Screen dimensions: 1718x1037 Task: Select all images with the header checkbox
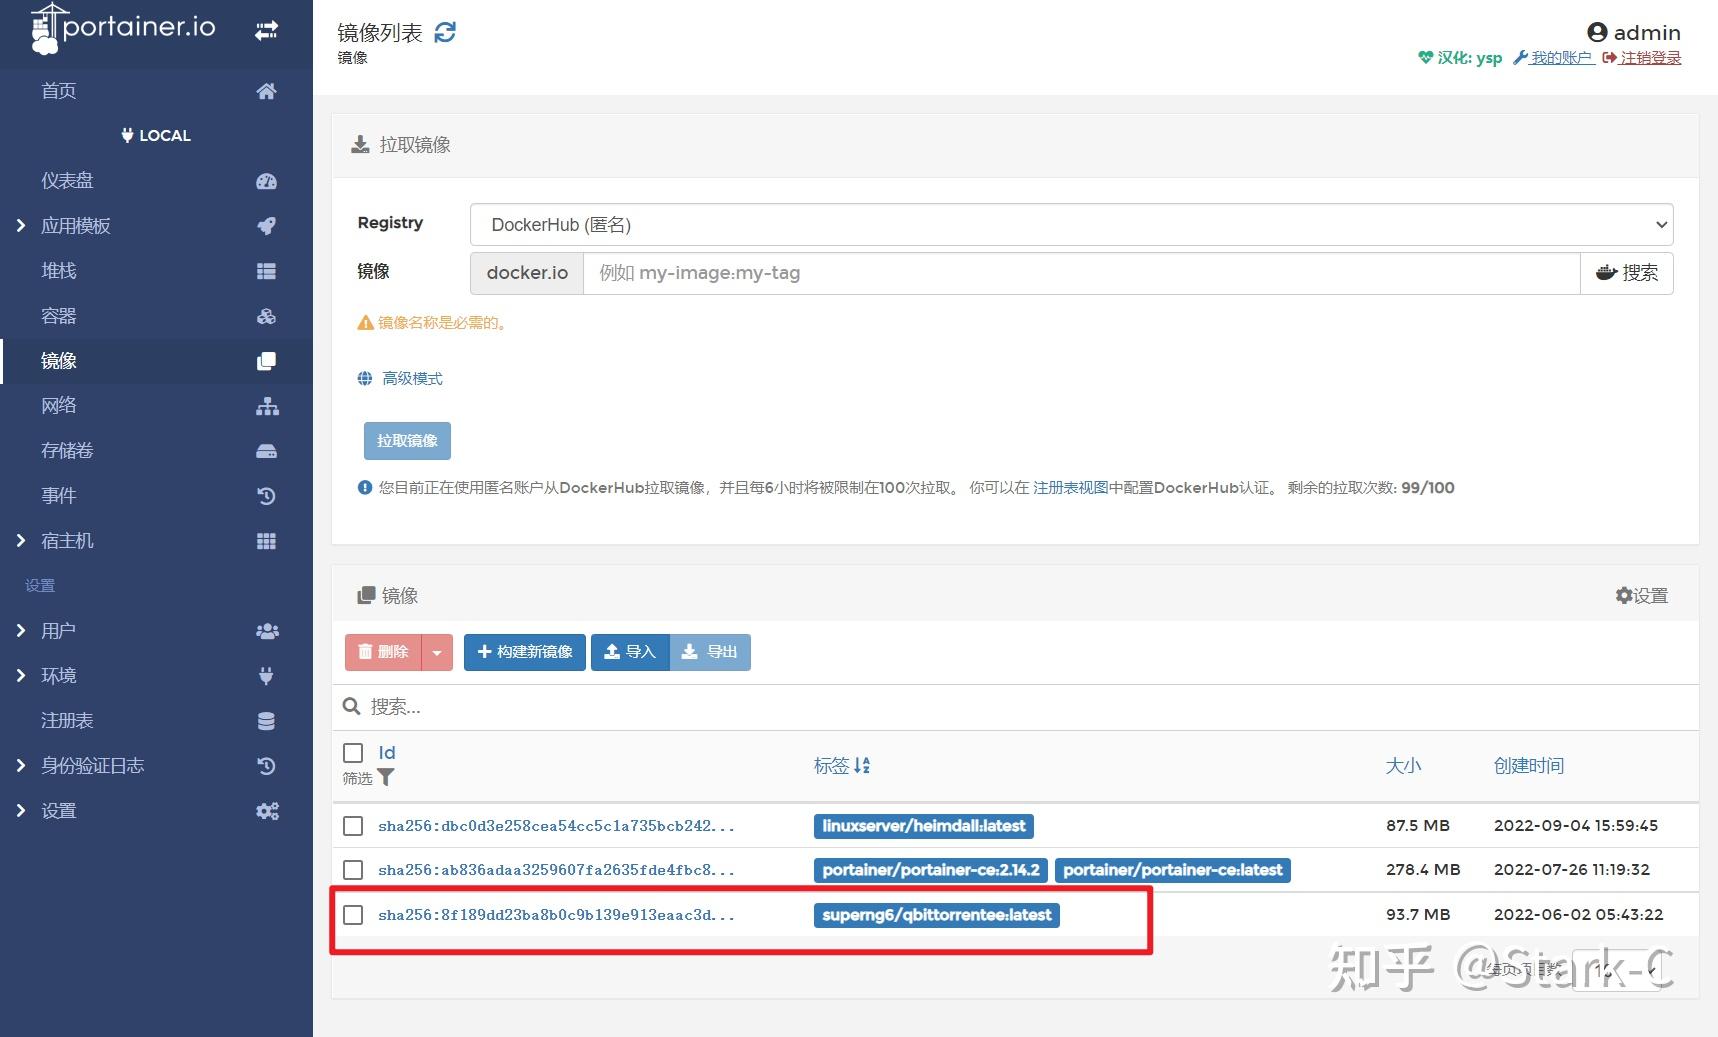pyautogui.click(x=353, y=753)
